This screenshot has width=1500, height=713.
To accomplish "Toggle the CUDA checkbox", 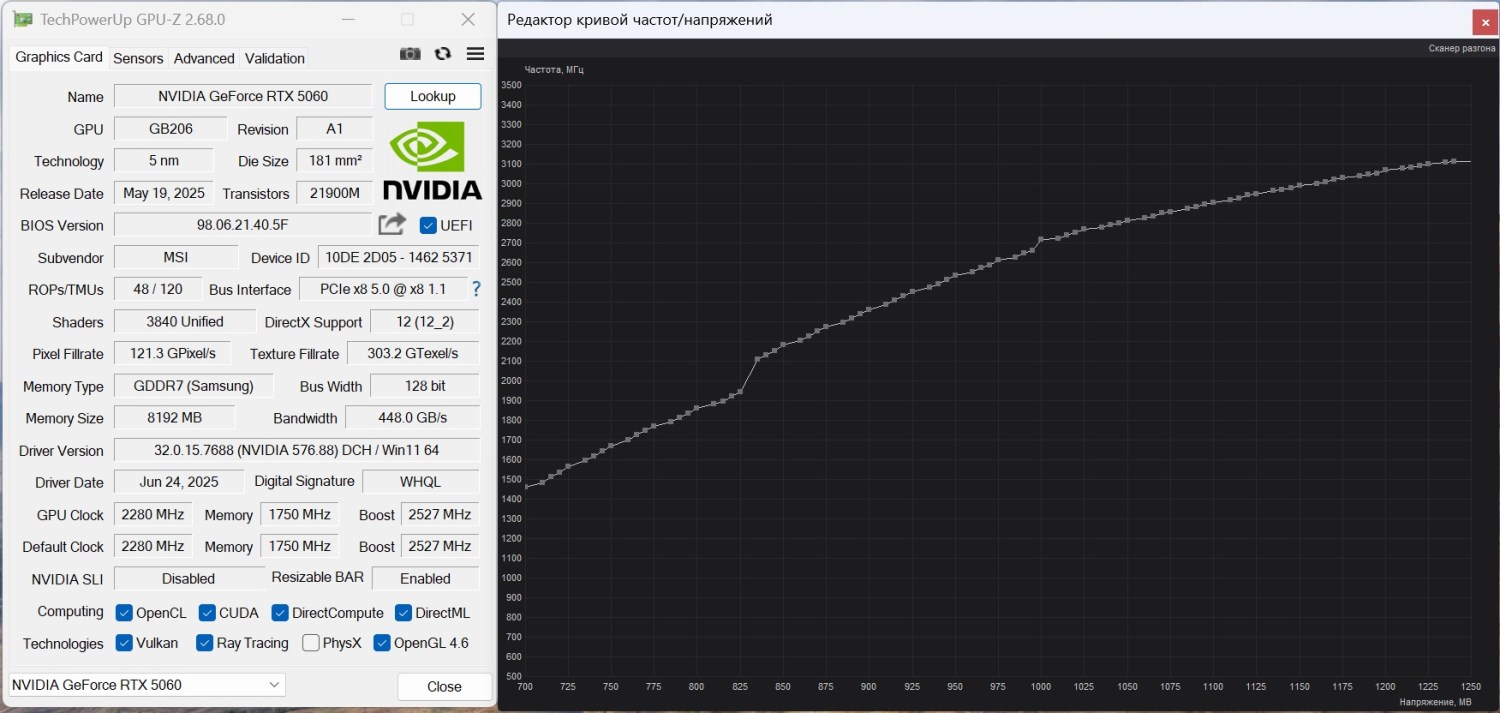I will [207, 613].
